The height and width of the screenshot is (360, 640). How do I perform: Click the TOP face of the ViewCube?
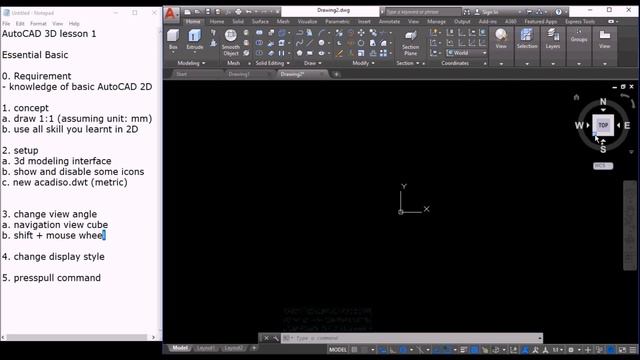[603, 125]
